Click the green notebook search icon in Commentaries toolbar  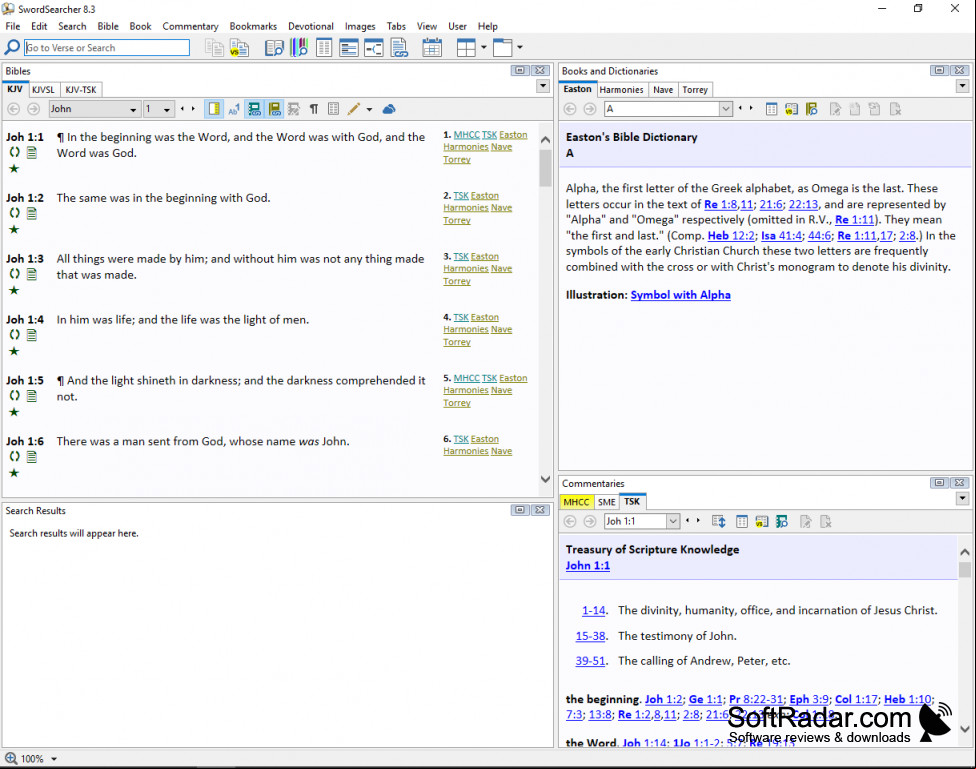(x=782, y=522)
